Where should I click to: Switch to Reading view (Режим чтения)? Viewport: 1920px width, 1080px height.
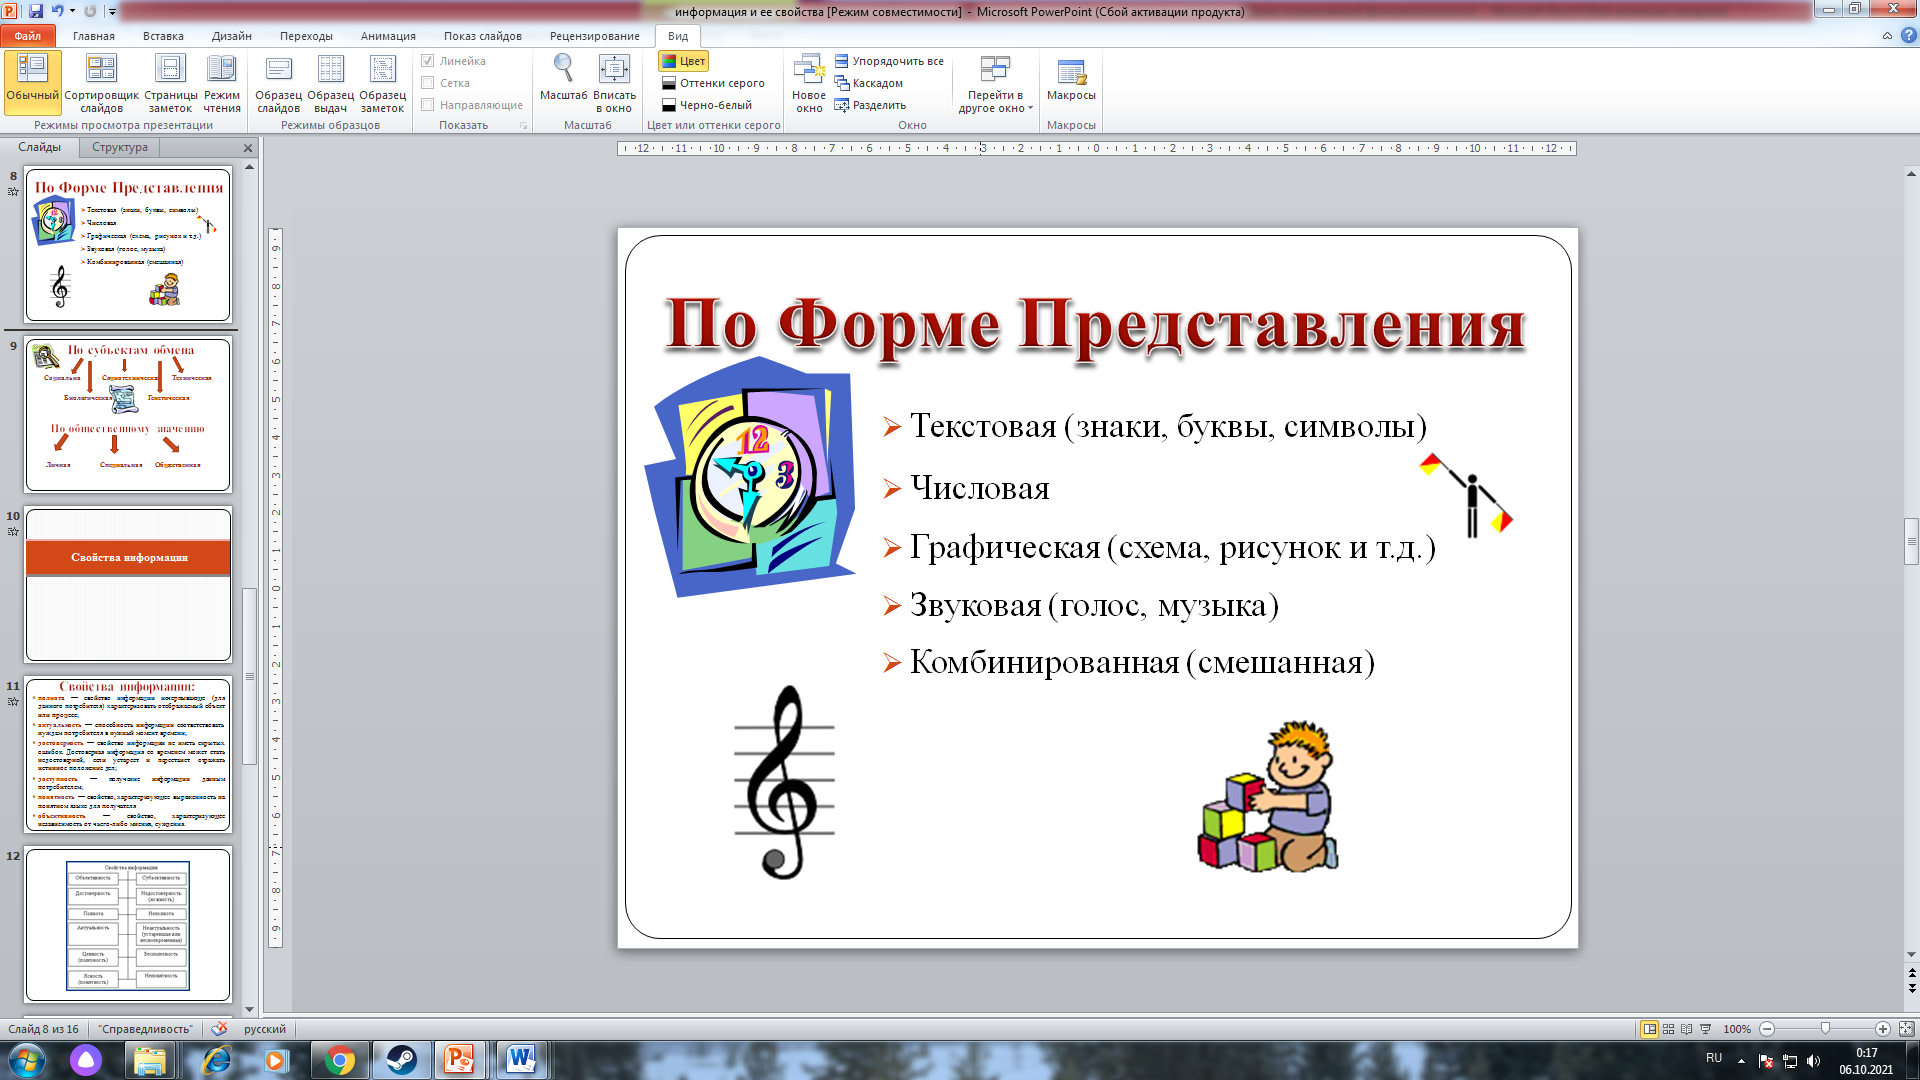pos(222,83)
